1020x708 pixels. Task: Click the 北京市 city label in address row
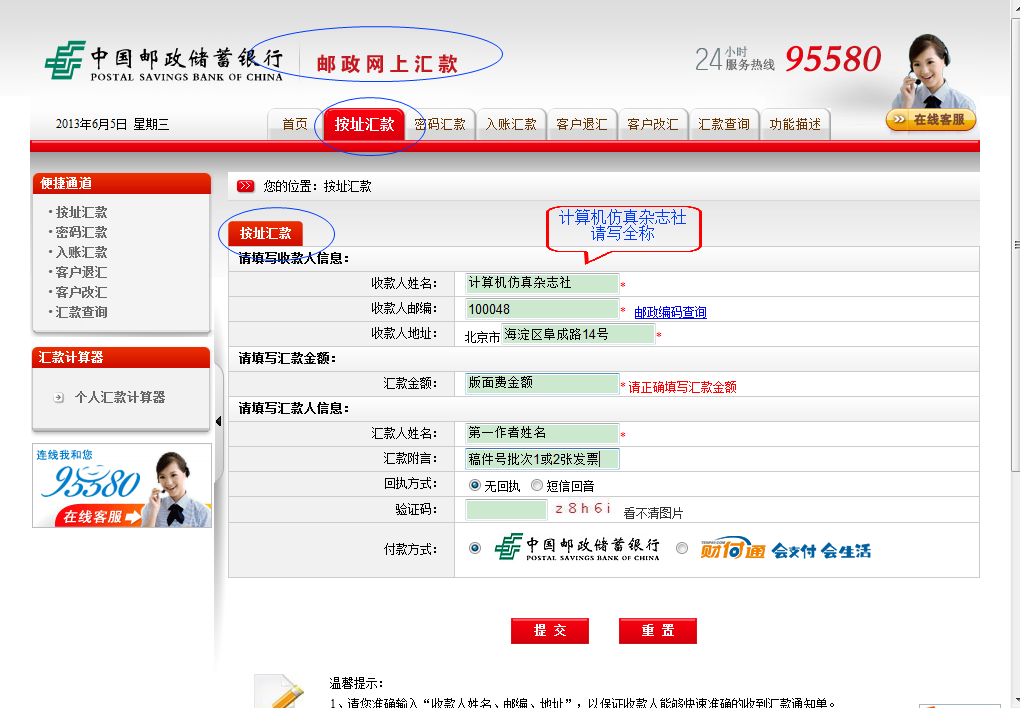[x=482, y=337]
